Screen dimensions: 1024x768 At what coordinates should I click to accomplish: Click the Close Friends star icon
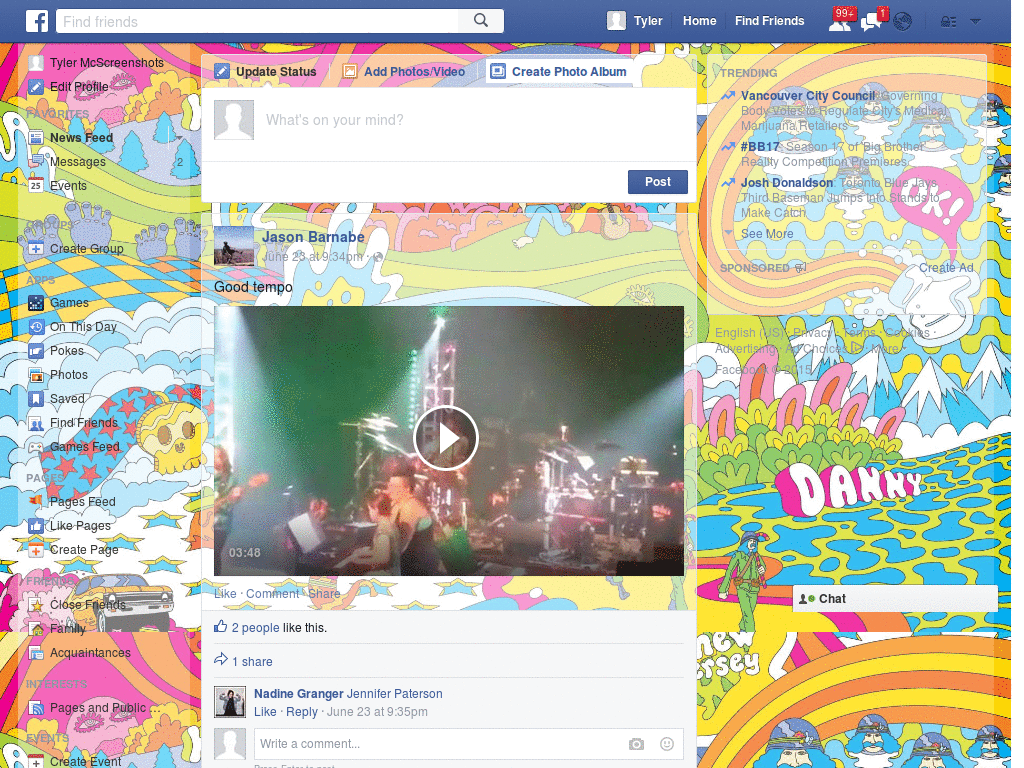click(x=36, y=605)
